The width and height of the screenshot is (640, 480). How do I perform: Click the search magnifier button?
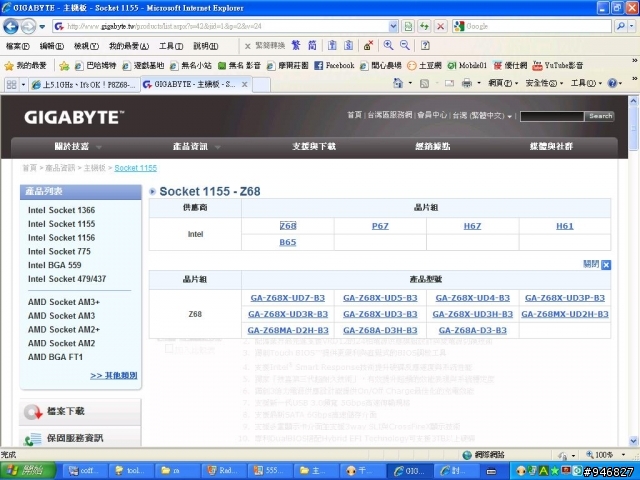pos(620,27)
